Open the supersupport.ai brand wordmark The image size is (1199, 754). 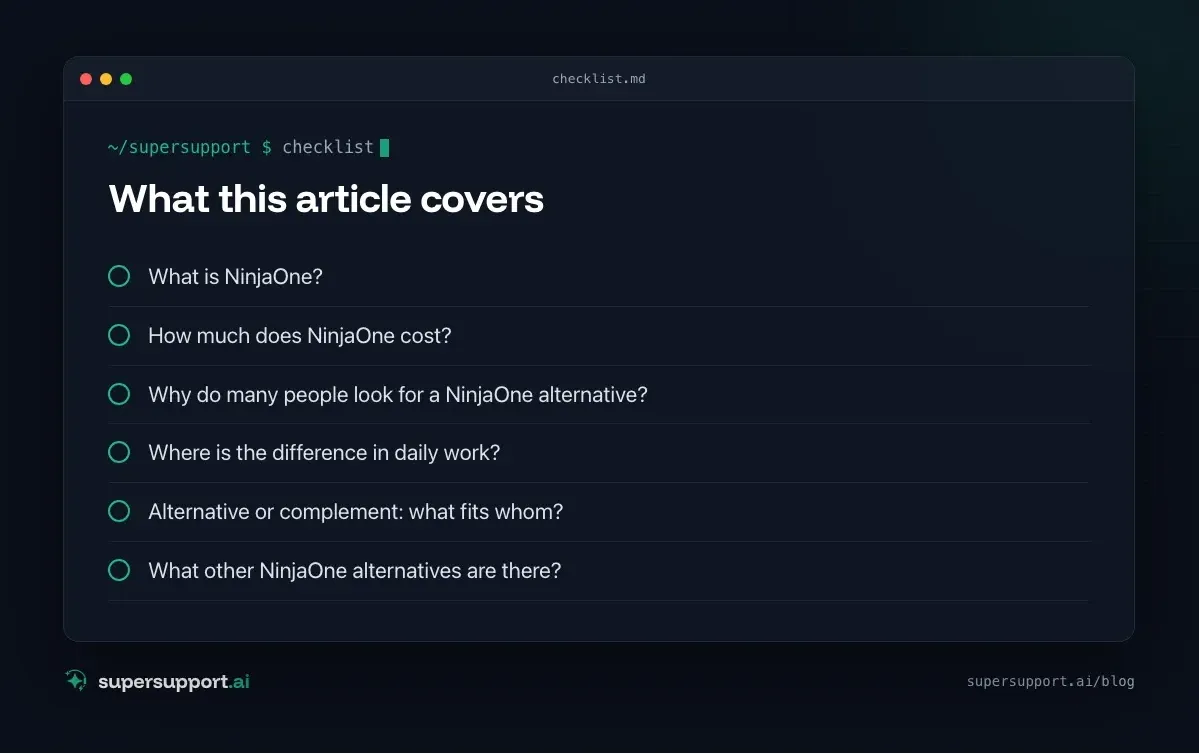(x=174, y=681)
